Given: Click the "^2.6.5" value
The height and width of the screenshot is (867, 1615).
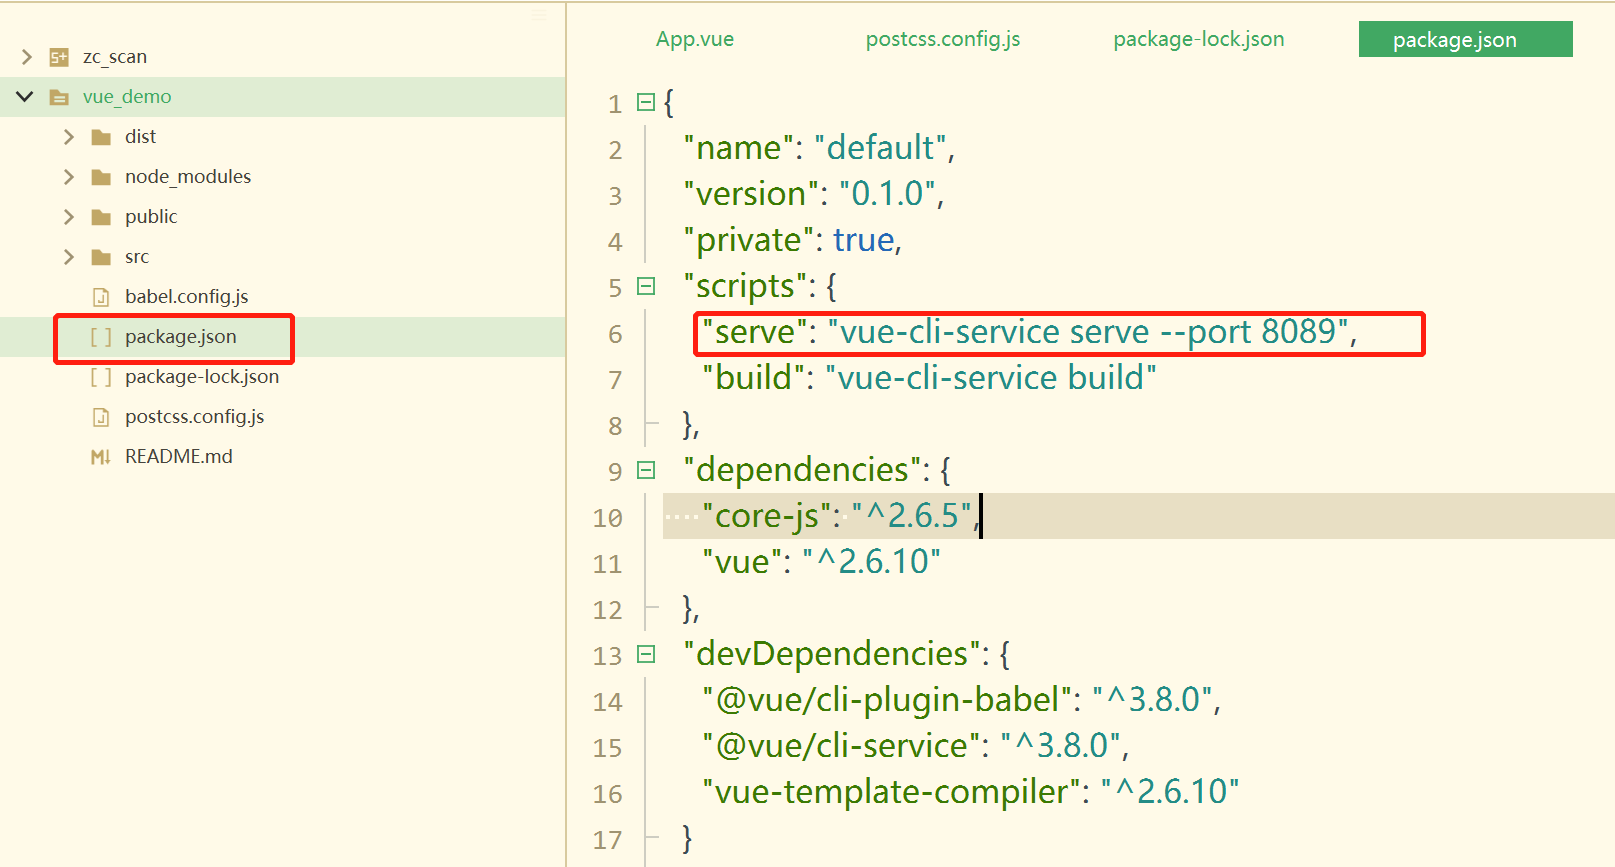Looking at the screenshot, I should coord(912,516).
